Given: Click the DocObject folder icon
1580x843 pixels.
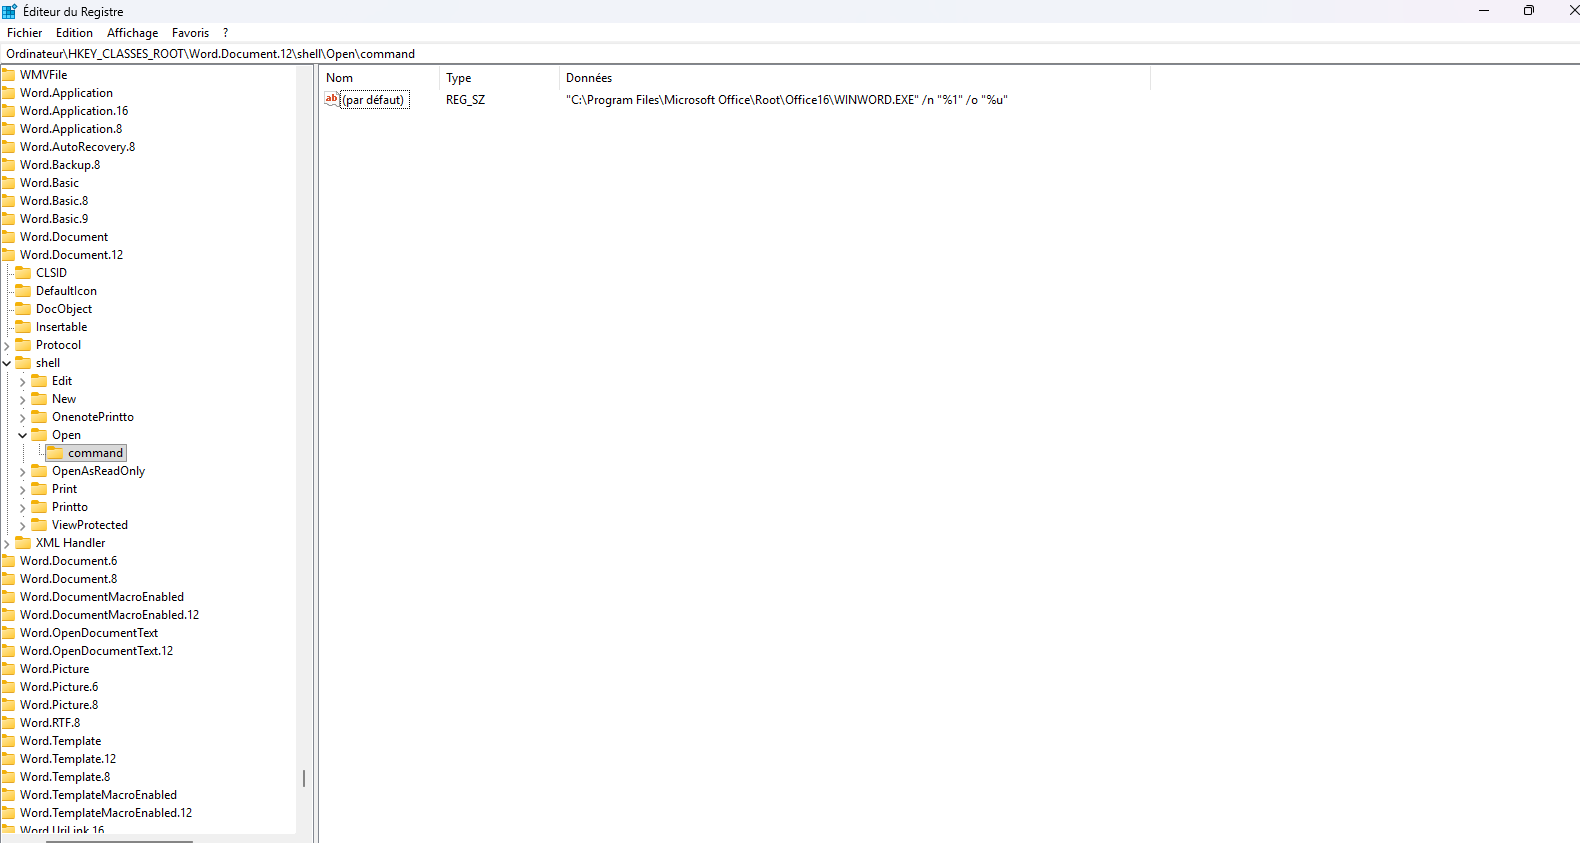Looking at the screenshot, I should [x=24, y=309].
